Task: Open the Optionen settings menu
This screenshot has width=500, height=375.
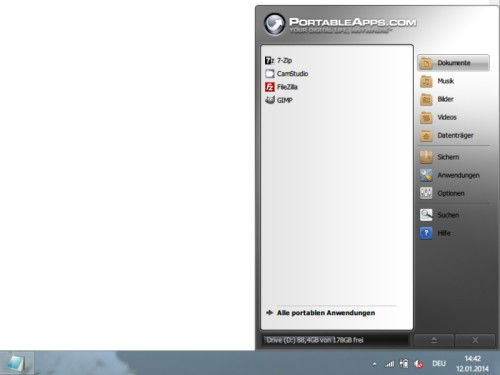Action: coord(442,193)
